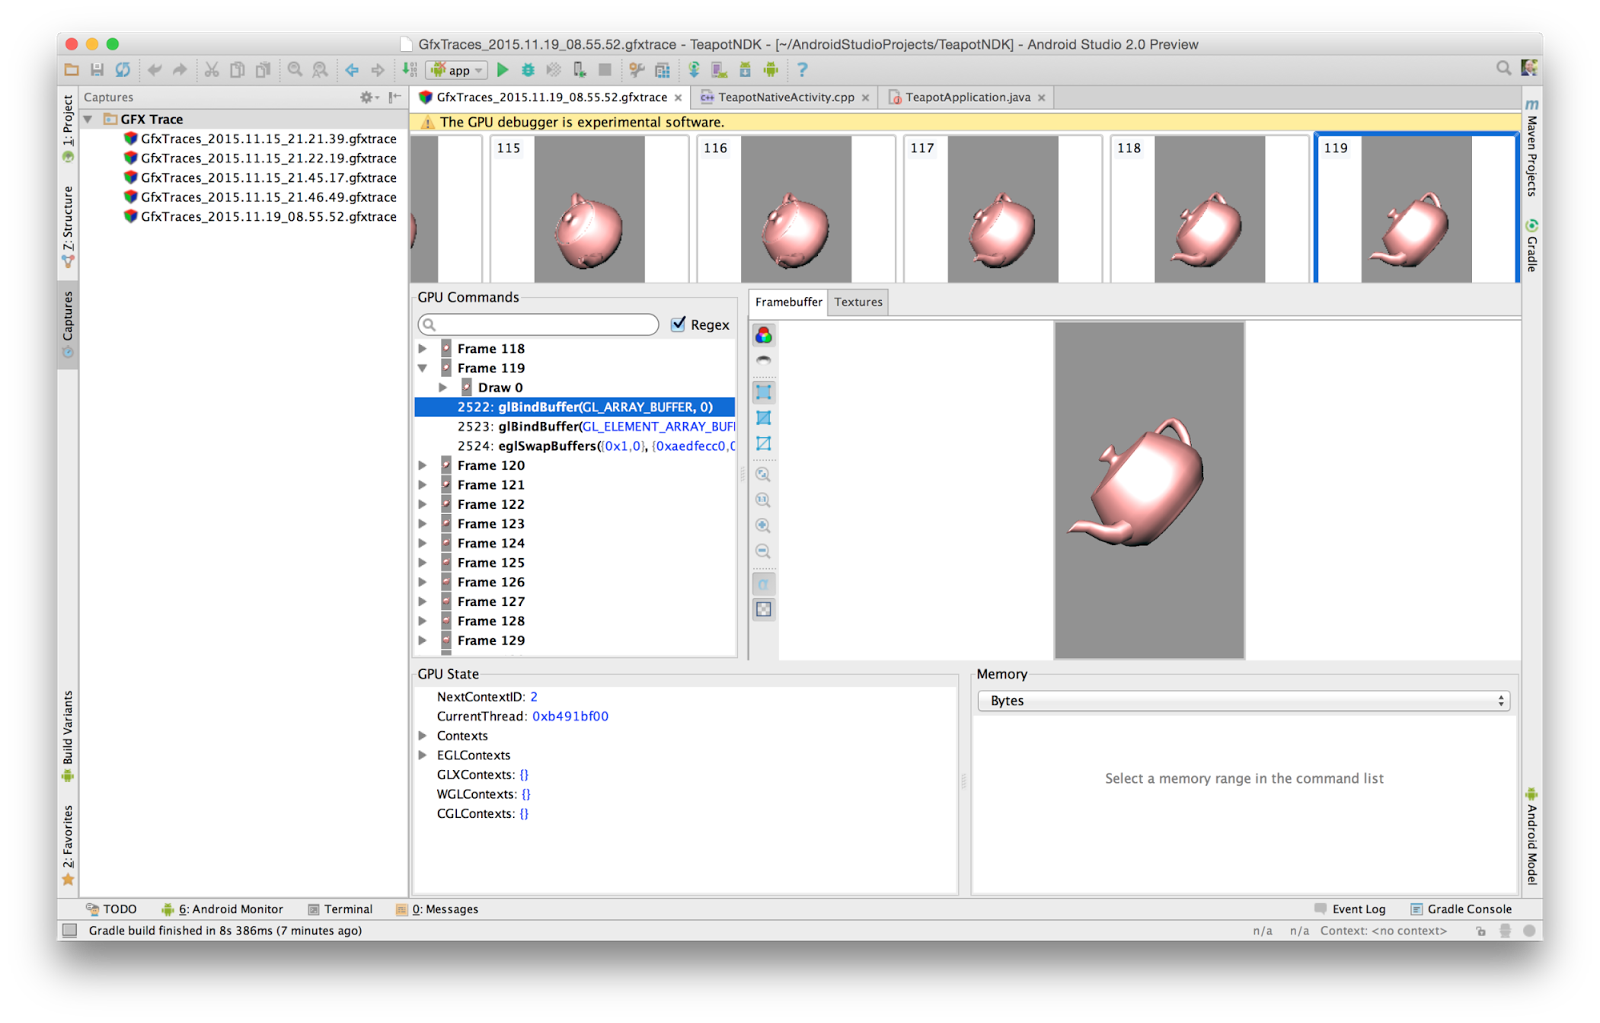Viewport: 1600px width, 1023px height.
Task: Open the AVD Manager from the toolbar
Action: click(719, 70)
